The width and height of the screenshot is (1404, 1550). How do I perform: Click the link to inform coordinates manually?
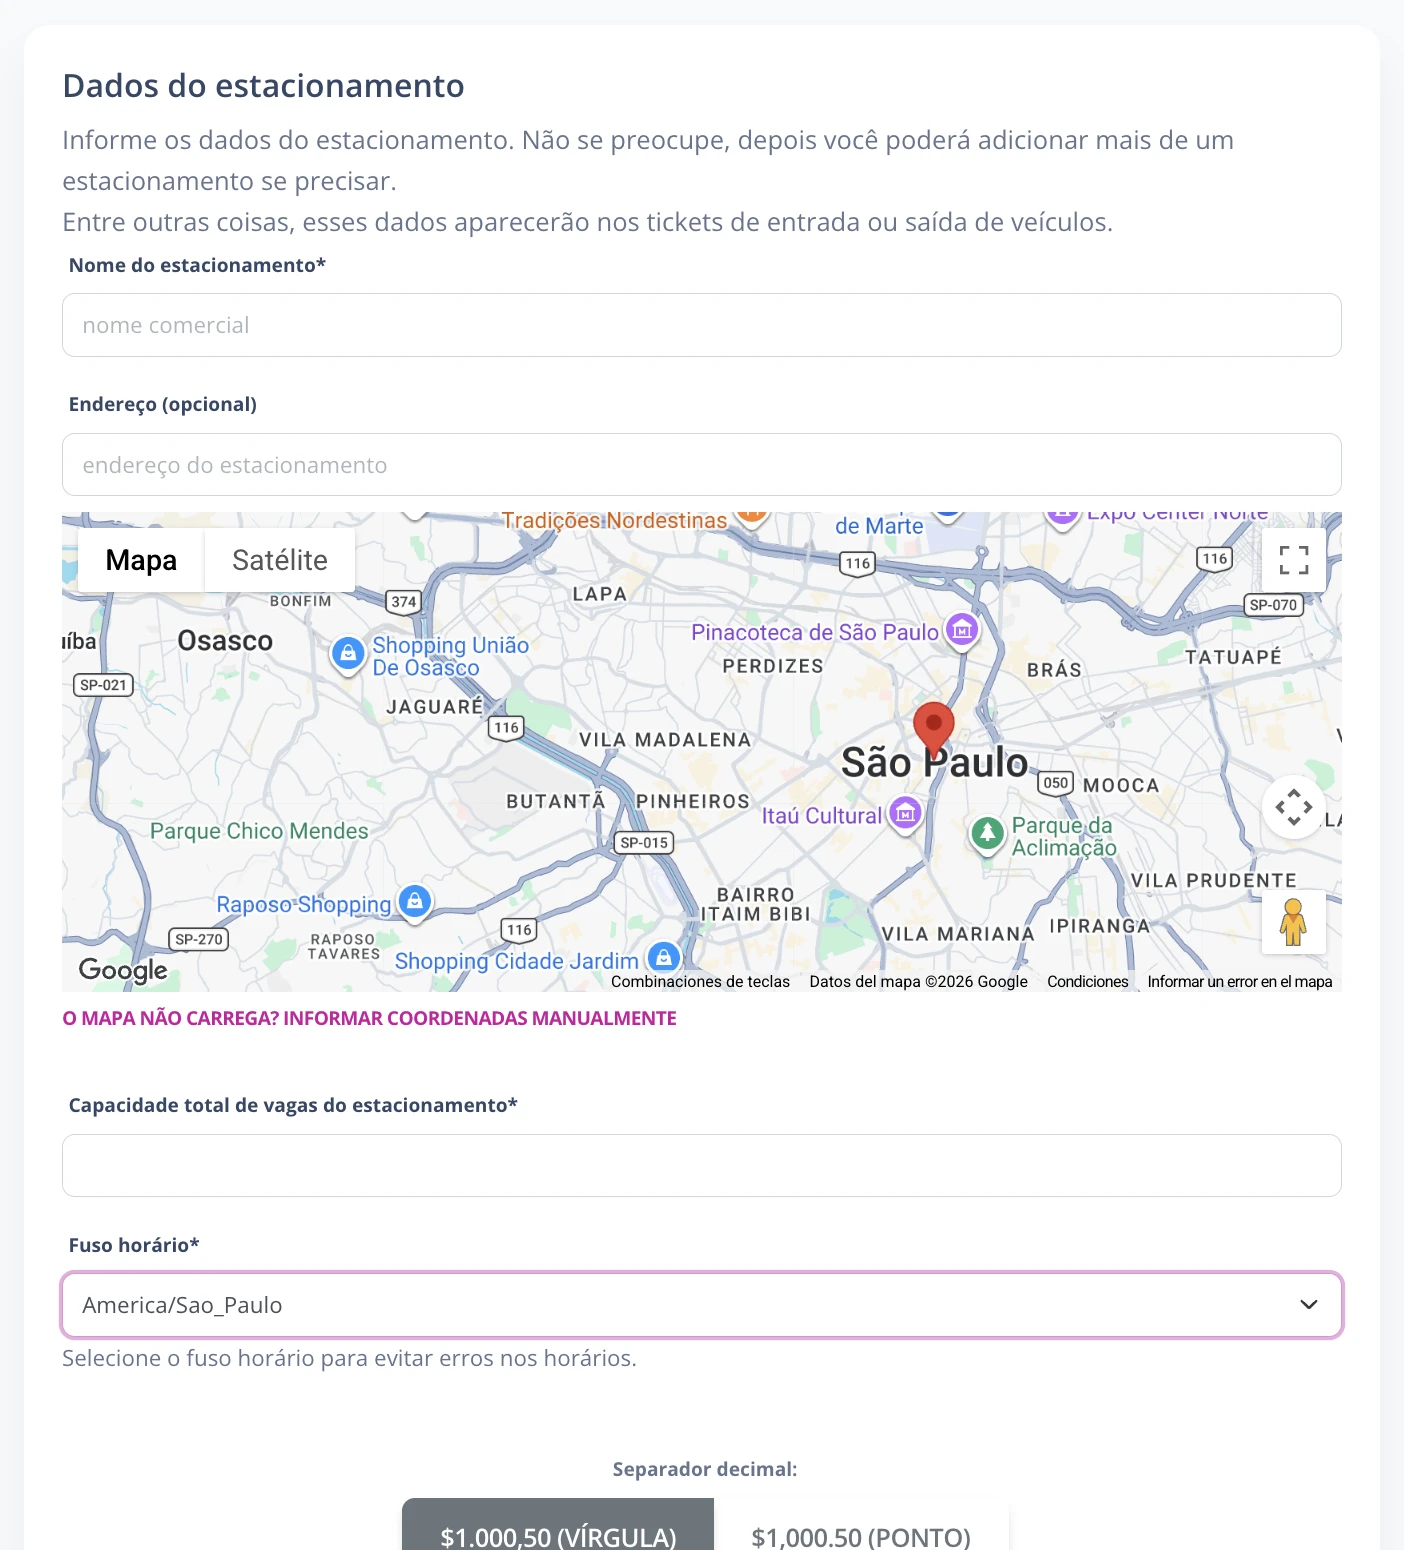(369, 1018)
